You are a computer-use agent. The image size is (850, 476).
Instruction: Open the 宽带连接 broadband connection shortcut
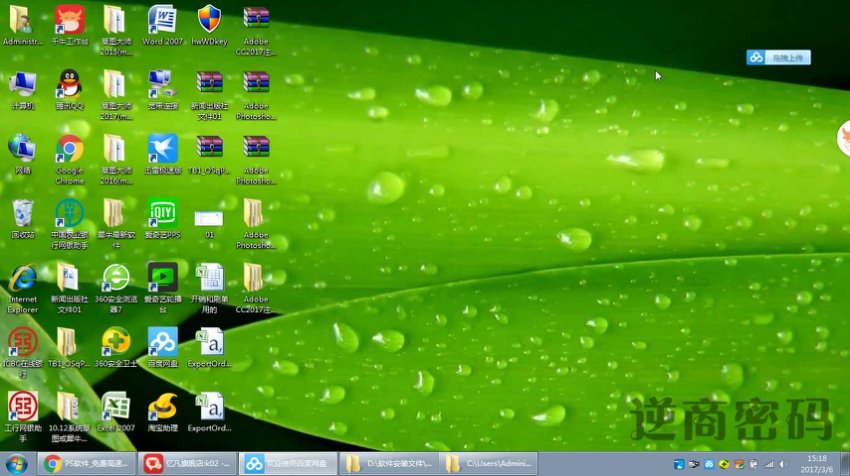pyautogui.click(x=163, y=89)
